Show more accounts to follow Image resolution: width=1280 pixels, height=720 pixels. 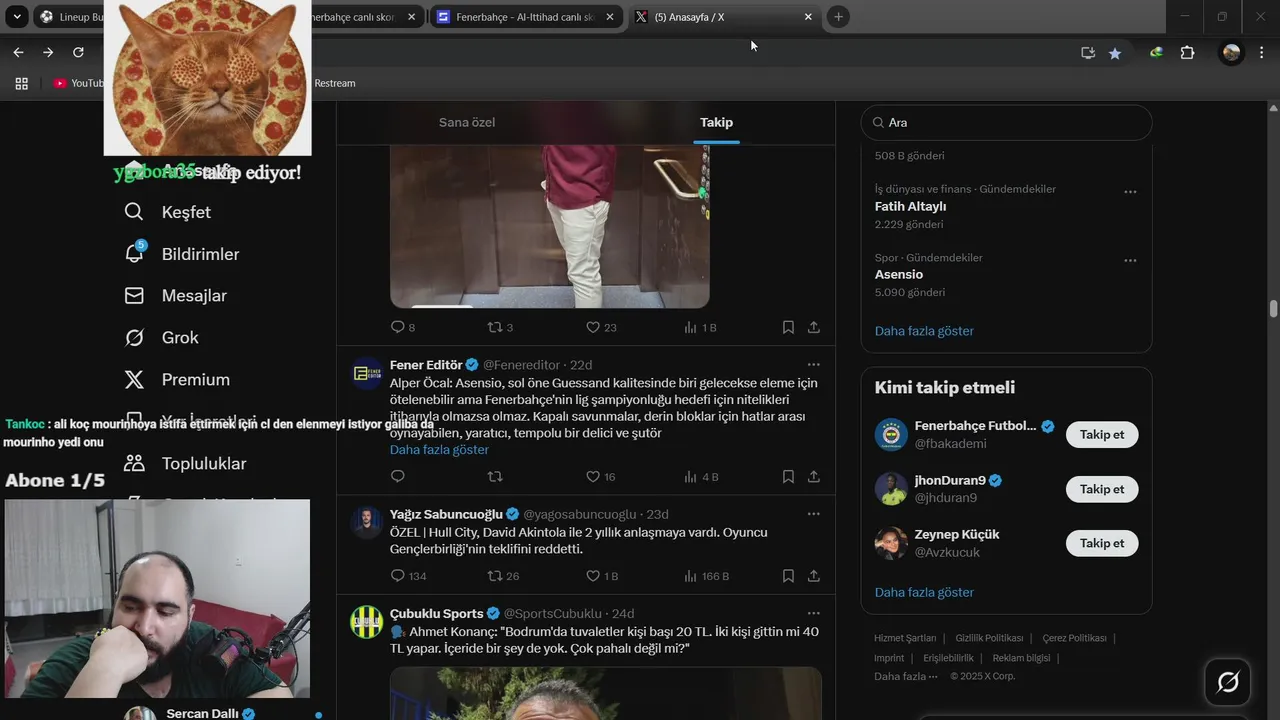pyautogui.click(x=924, y=592)
